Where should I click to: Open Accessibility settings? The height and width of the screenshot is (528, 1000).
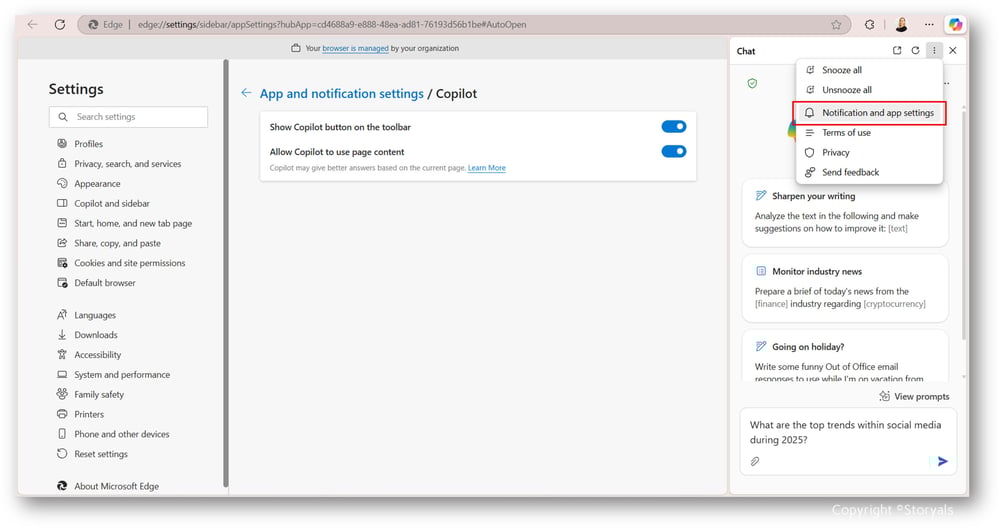[89, 355]
